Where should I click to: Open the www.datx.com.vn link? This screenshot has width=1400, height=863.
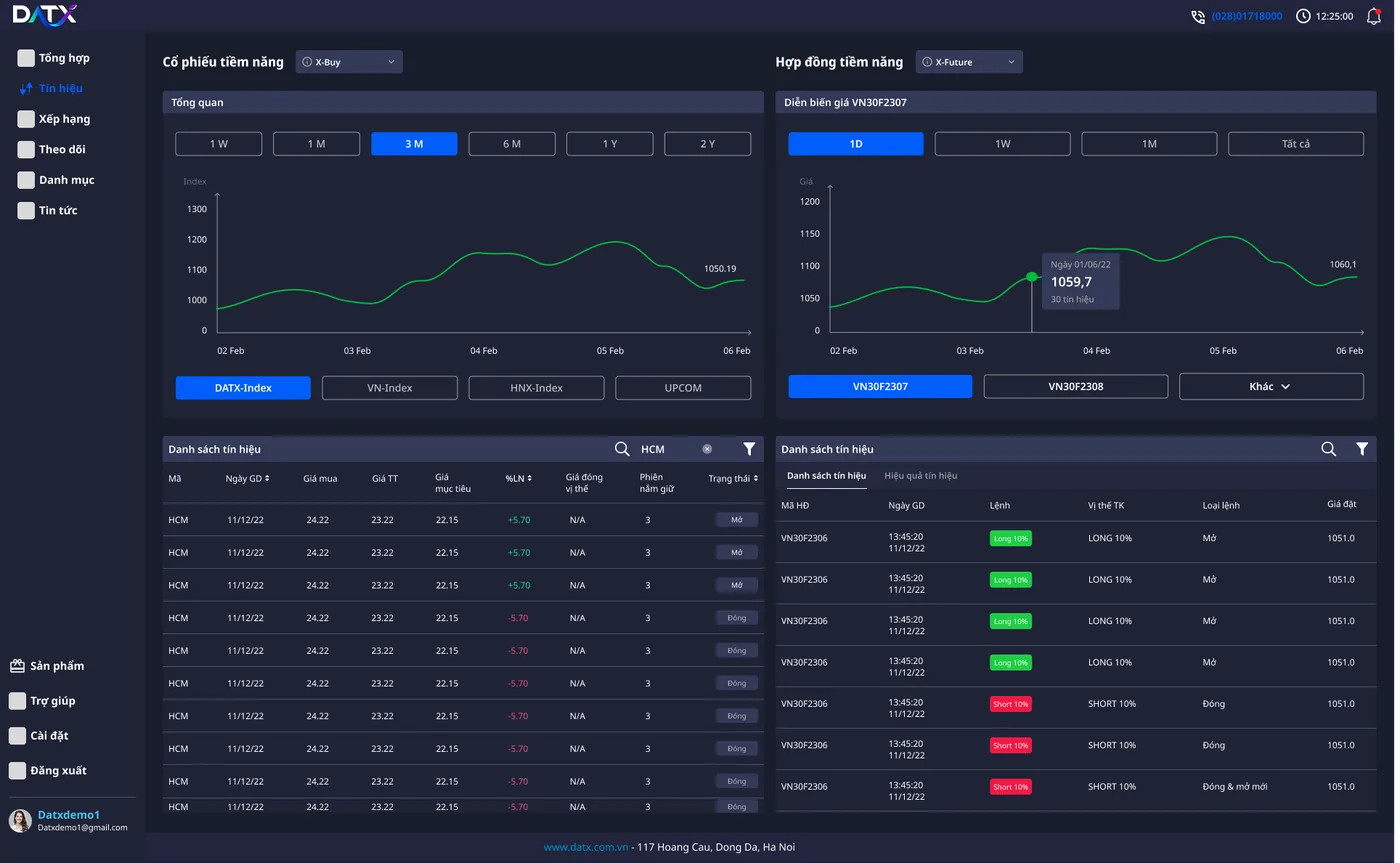[x=586, y=847]
